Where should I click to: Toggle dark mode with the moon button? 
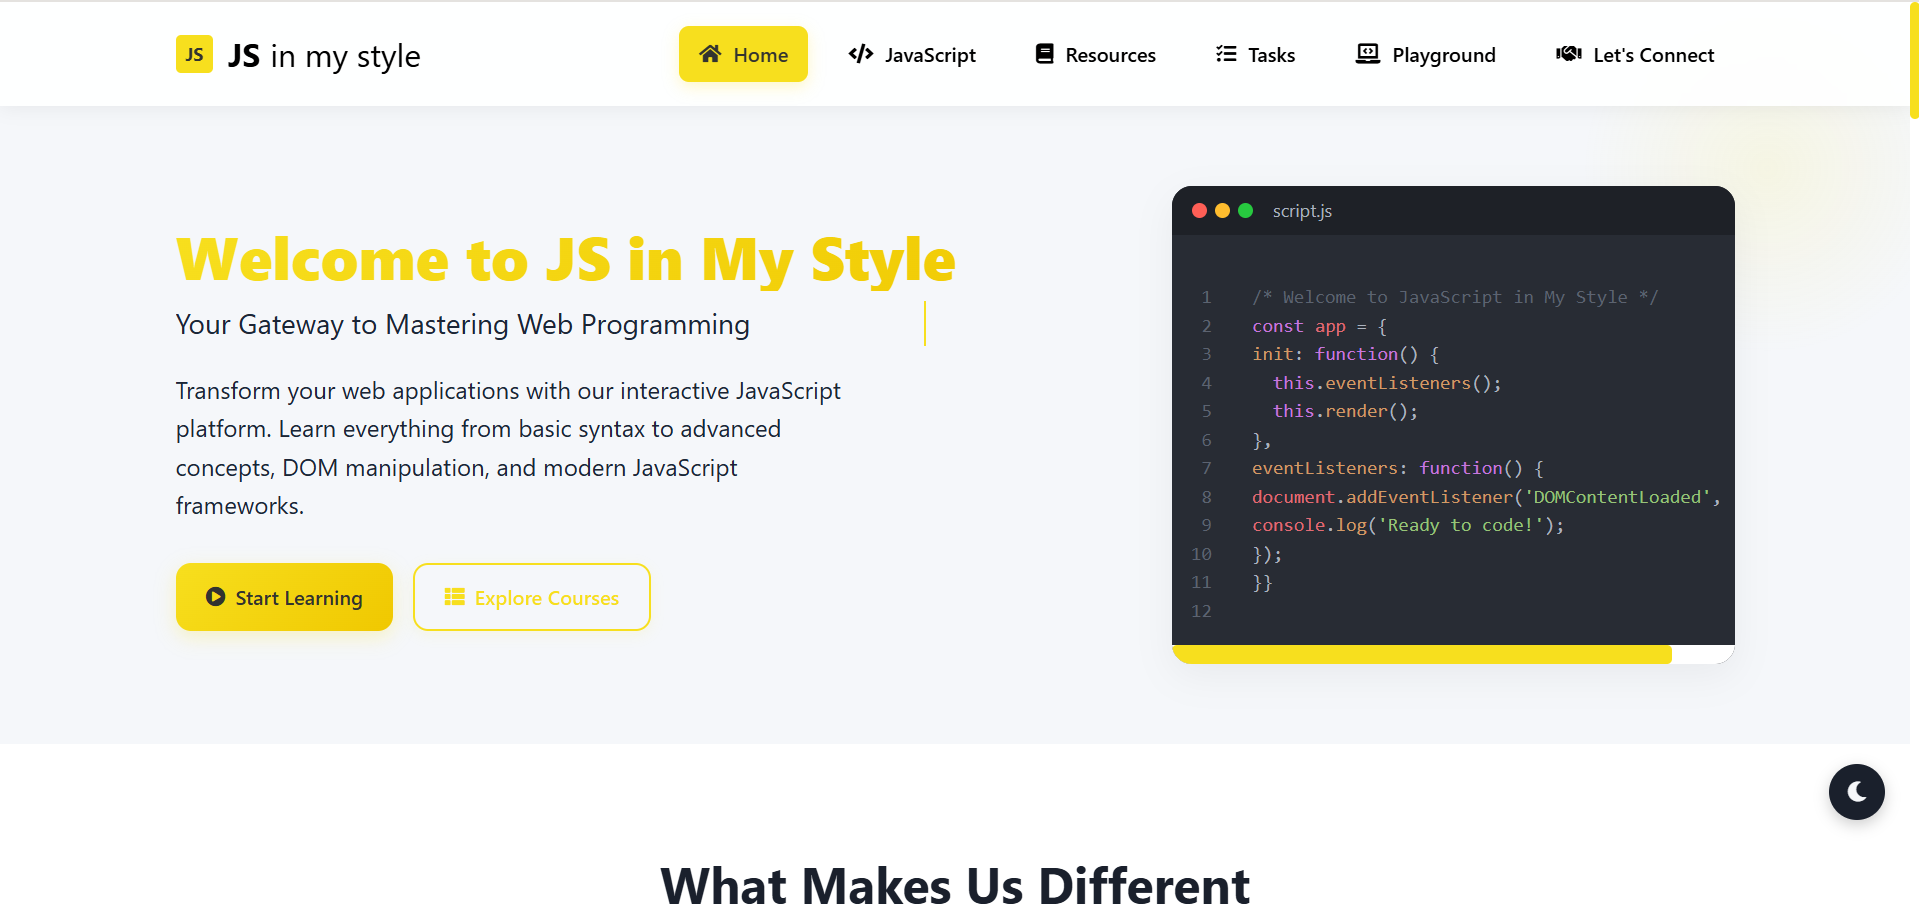[x=1856, y=792]
